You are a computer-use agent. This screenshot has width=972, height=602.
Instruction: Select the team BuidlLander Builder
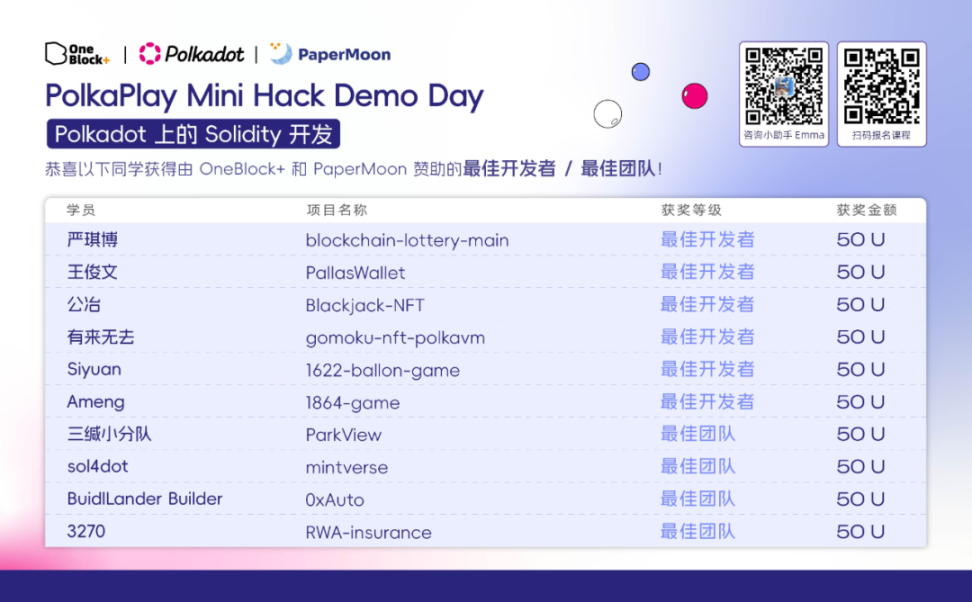(x=144, y=499)
